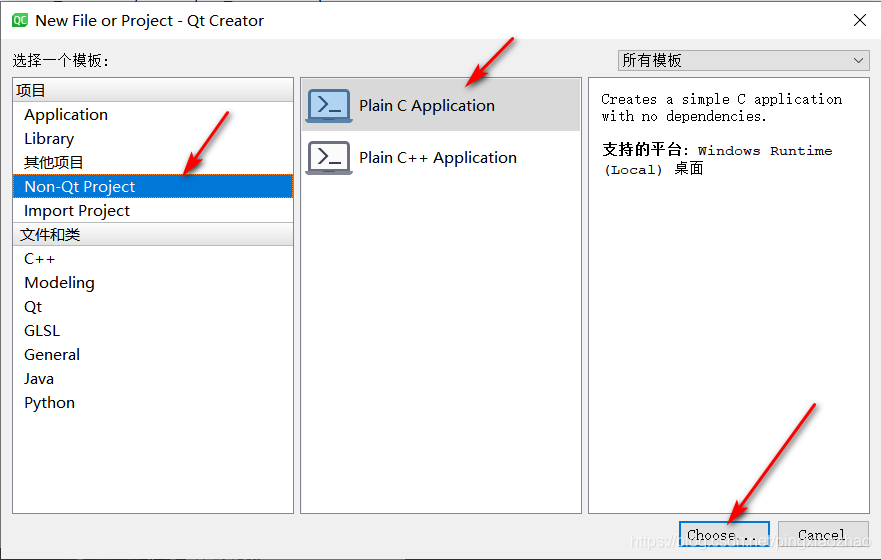This screenshot has height=560, width=881.
Task: Select the Import Project category
Action: click(x=153, y=211)
